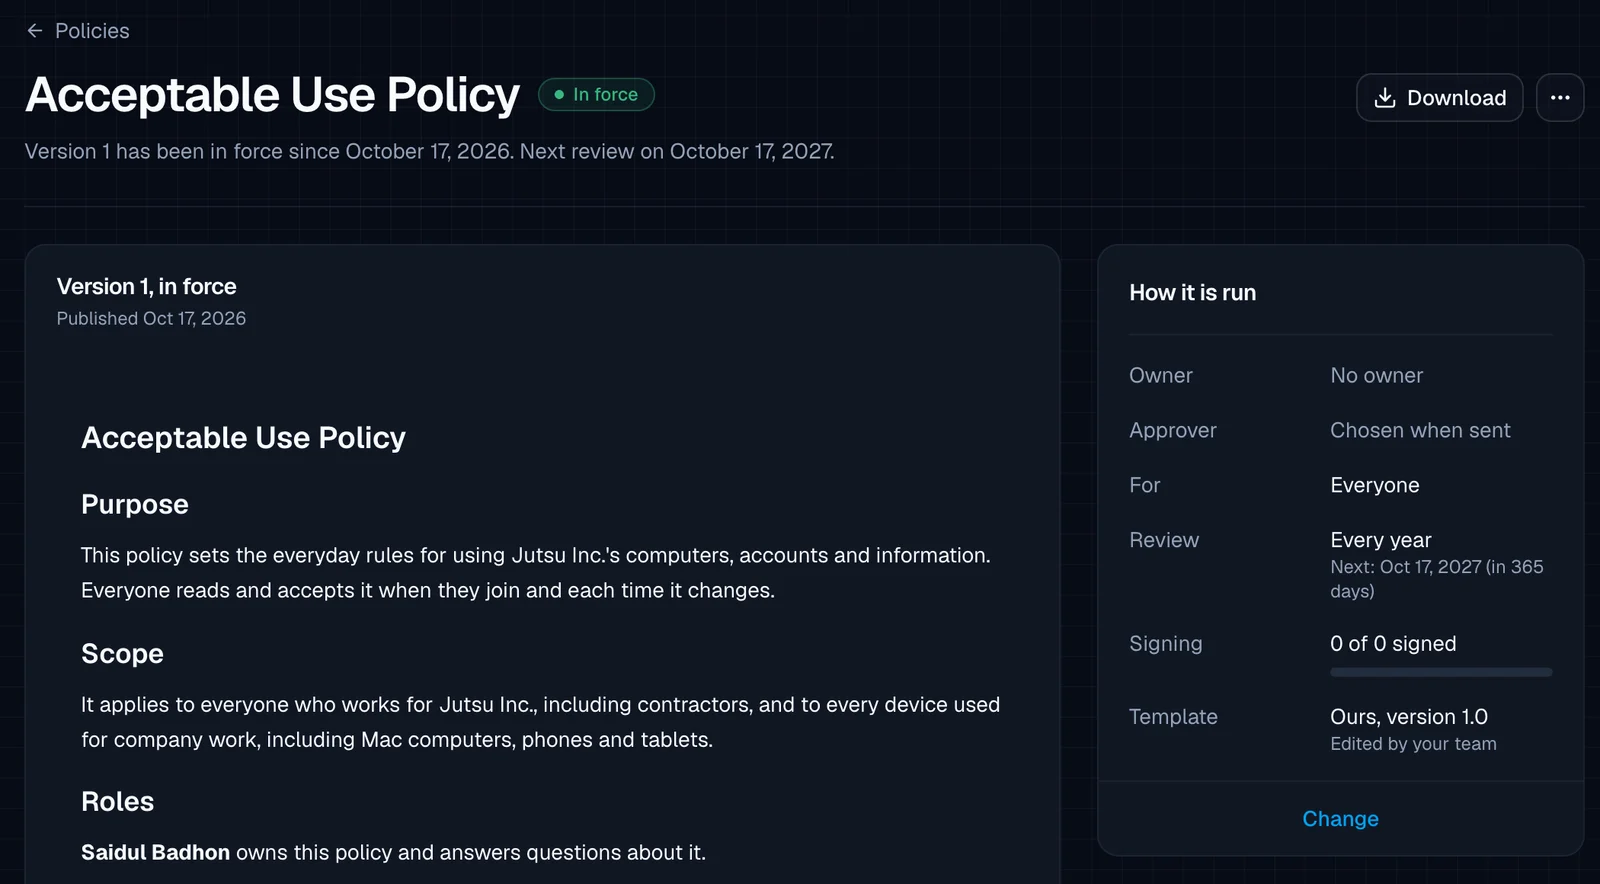Click the document's 'Acceptable Use Policy' heading
This screenshot has width=1600, height=884.
tap(243, 438)
